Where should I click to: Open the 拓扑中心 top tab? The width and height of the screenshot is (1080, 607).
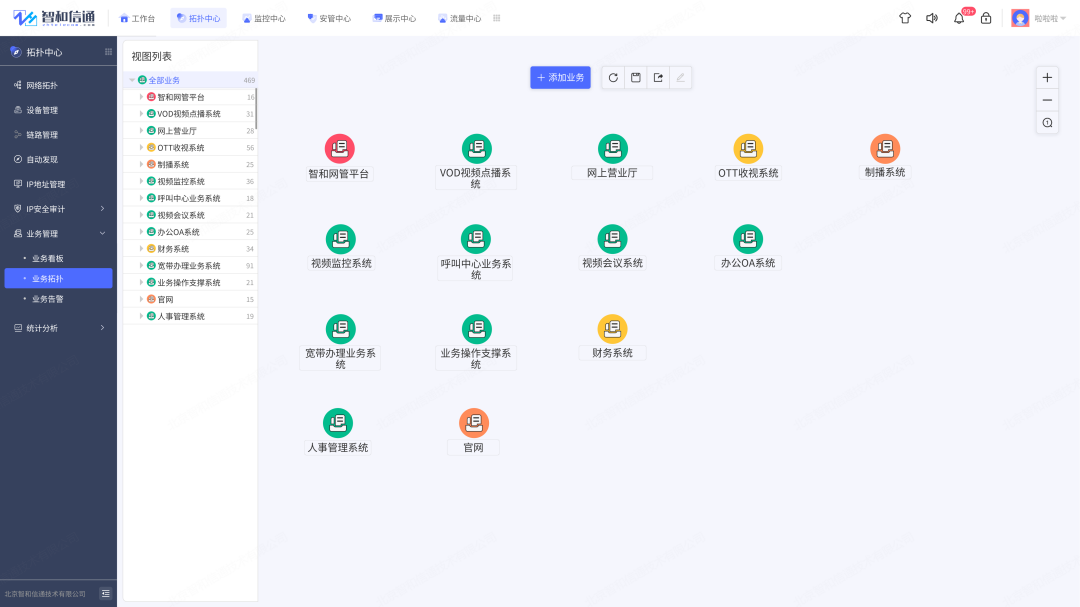pos(198,19)
